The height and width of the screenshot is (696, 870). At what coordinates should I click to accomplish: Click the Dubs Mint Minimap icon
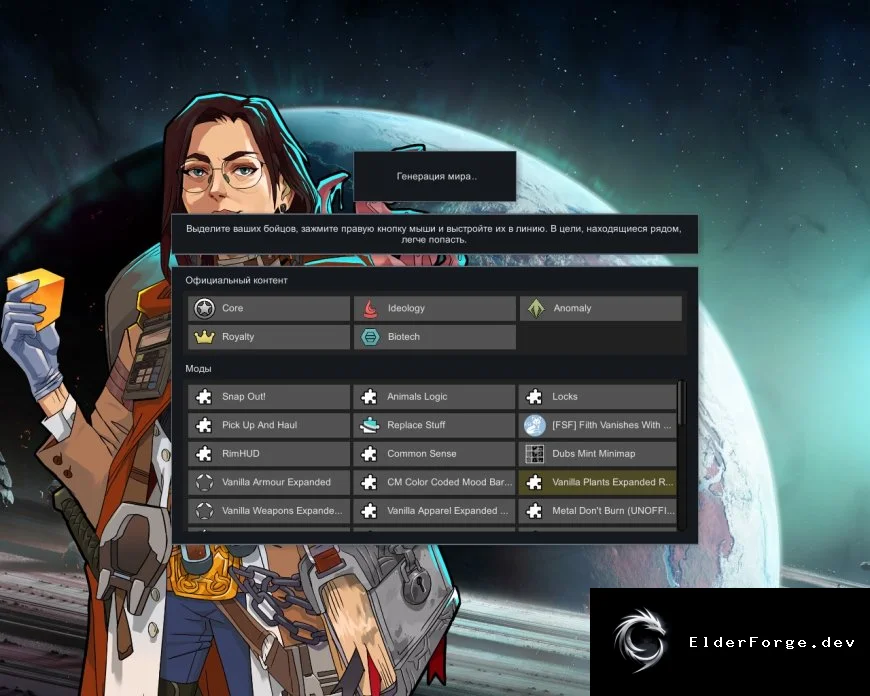coord(534,454)
